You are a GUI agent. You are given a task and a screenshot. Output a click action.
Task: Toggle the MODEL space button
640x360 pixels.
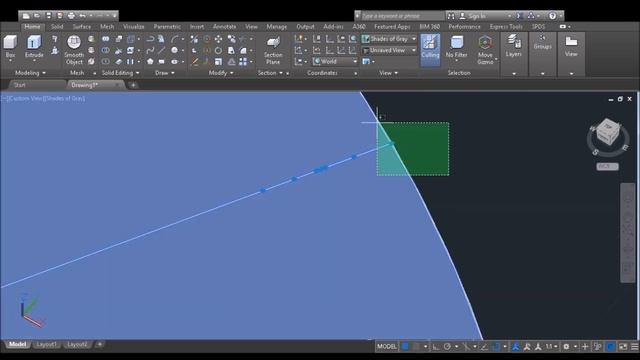click(387, 347)
